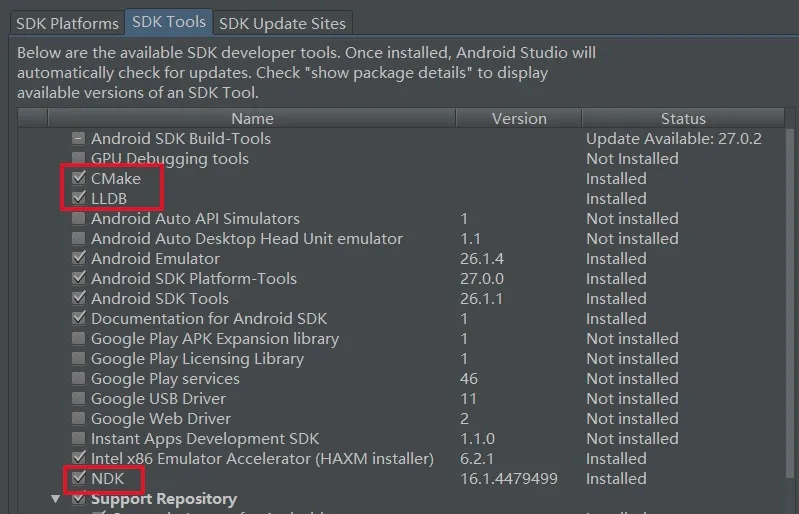Sort by the Name column header
The width and height of the screenshot is (799, 514).
pos(250,118)
